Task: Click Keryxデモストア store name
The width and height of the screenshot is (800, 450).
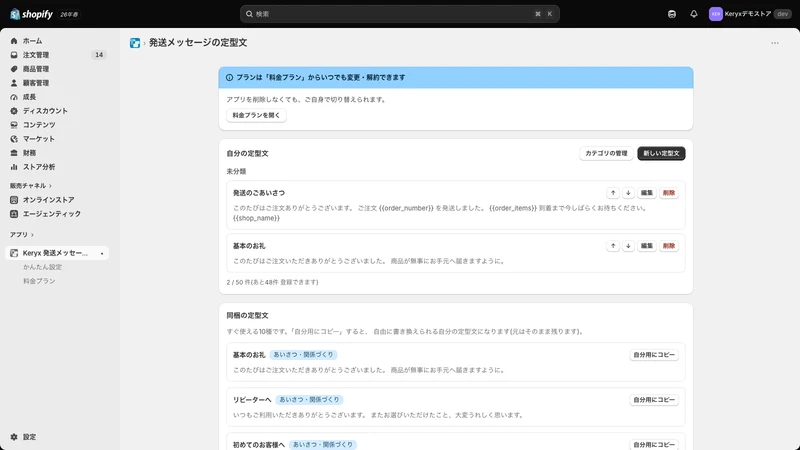Action: point(748,14)
